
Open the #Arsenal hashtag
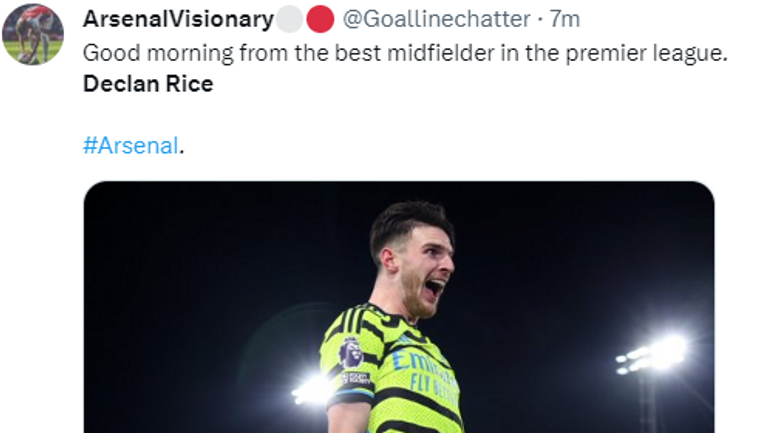[131, 145]
